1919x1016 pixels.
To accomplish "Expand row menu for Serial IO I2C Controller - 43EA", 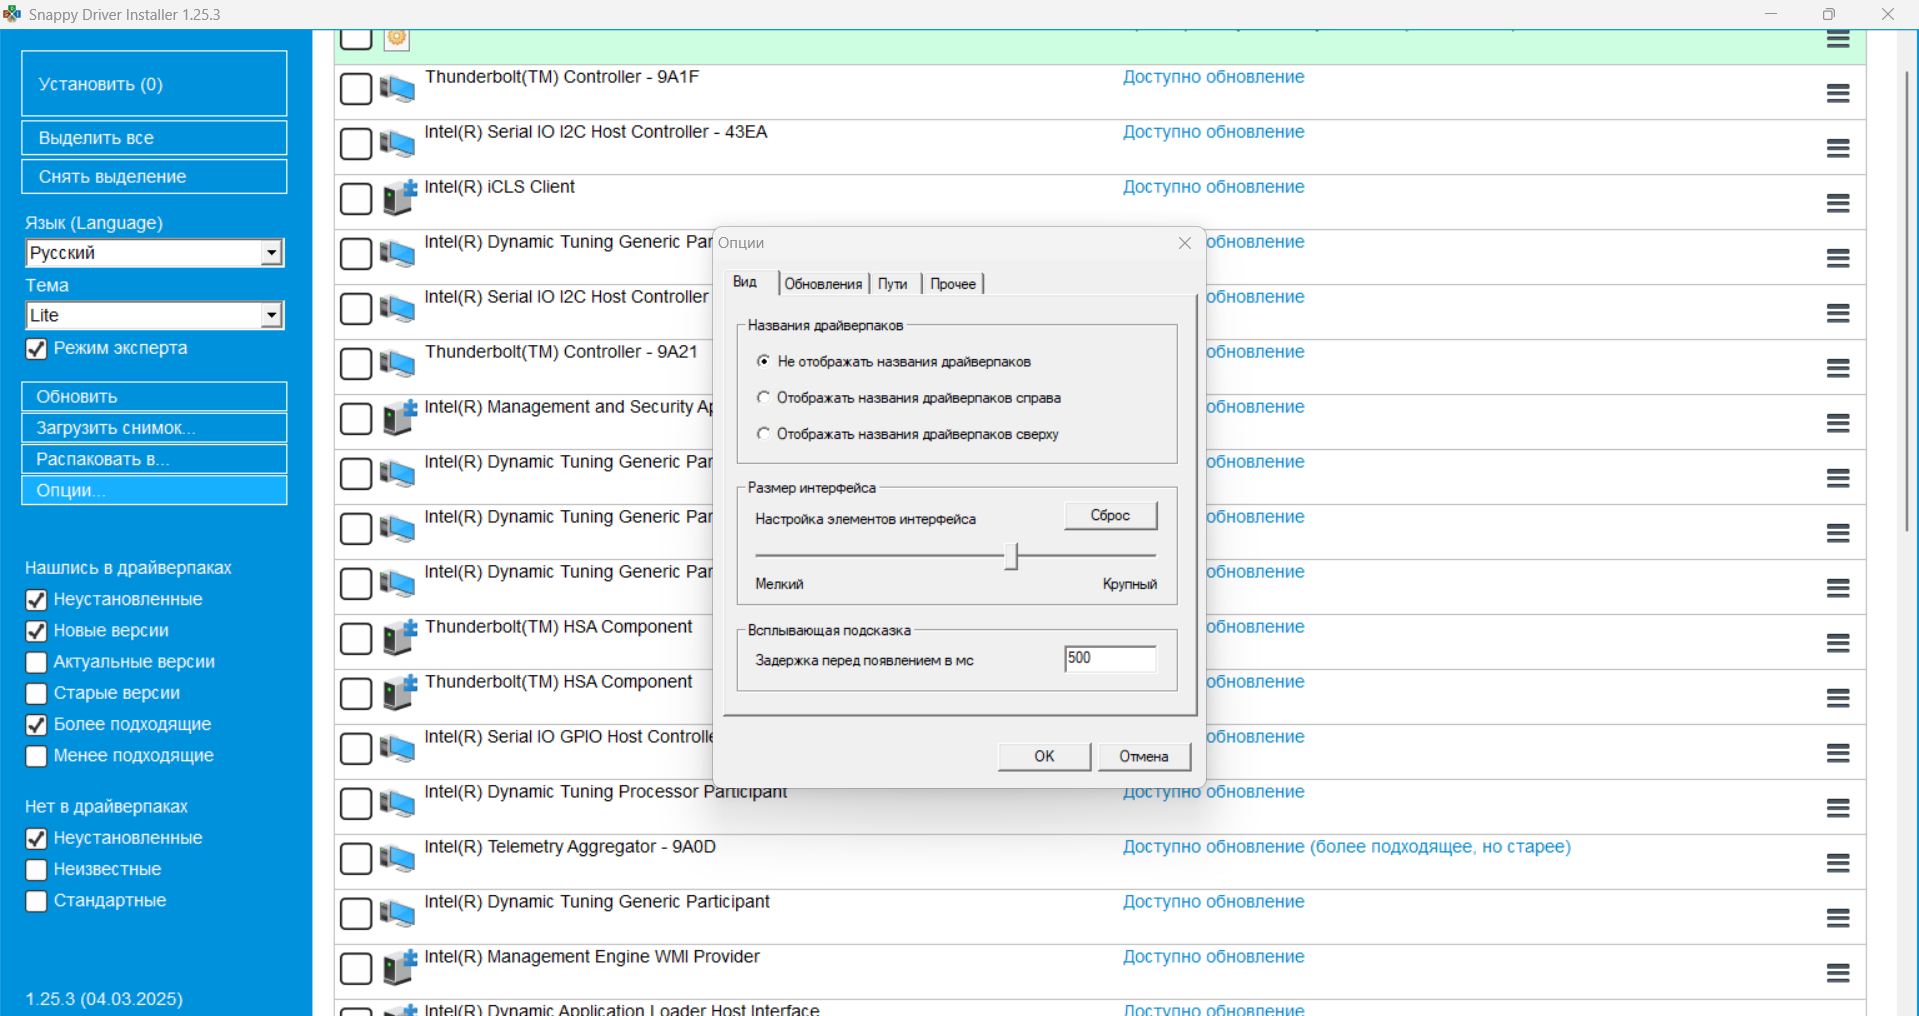I will coord(1838,148).
